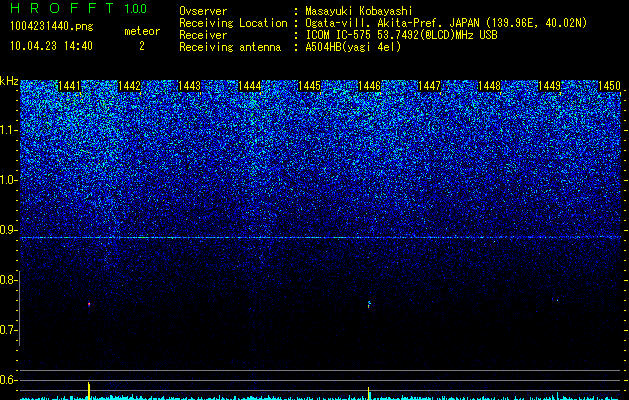This screenshot has height=400, width=629.
Task: Click the Receiving antenna label
Action: pos(230,47)
